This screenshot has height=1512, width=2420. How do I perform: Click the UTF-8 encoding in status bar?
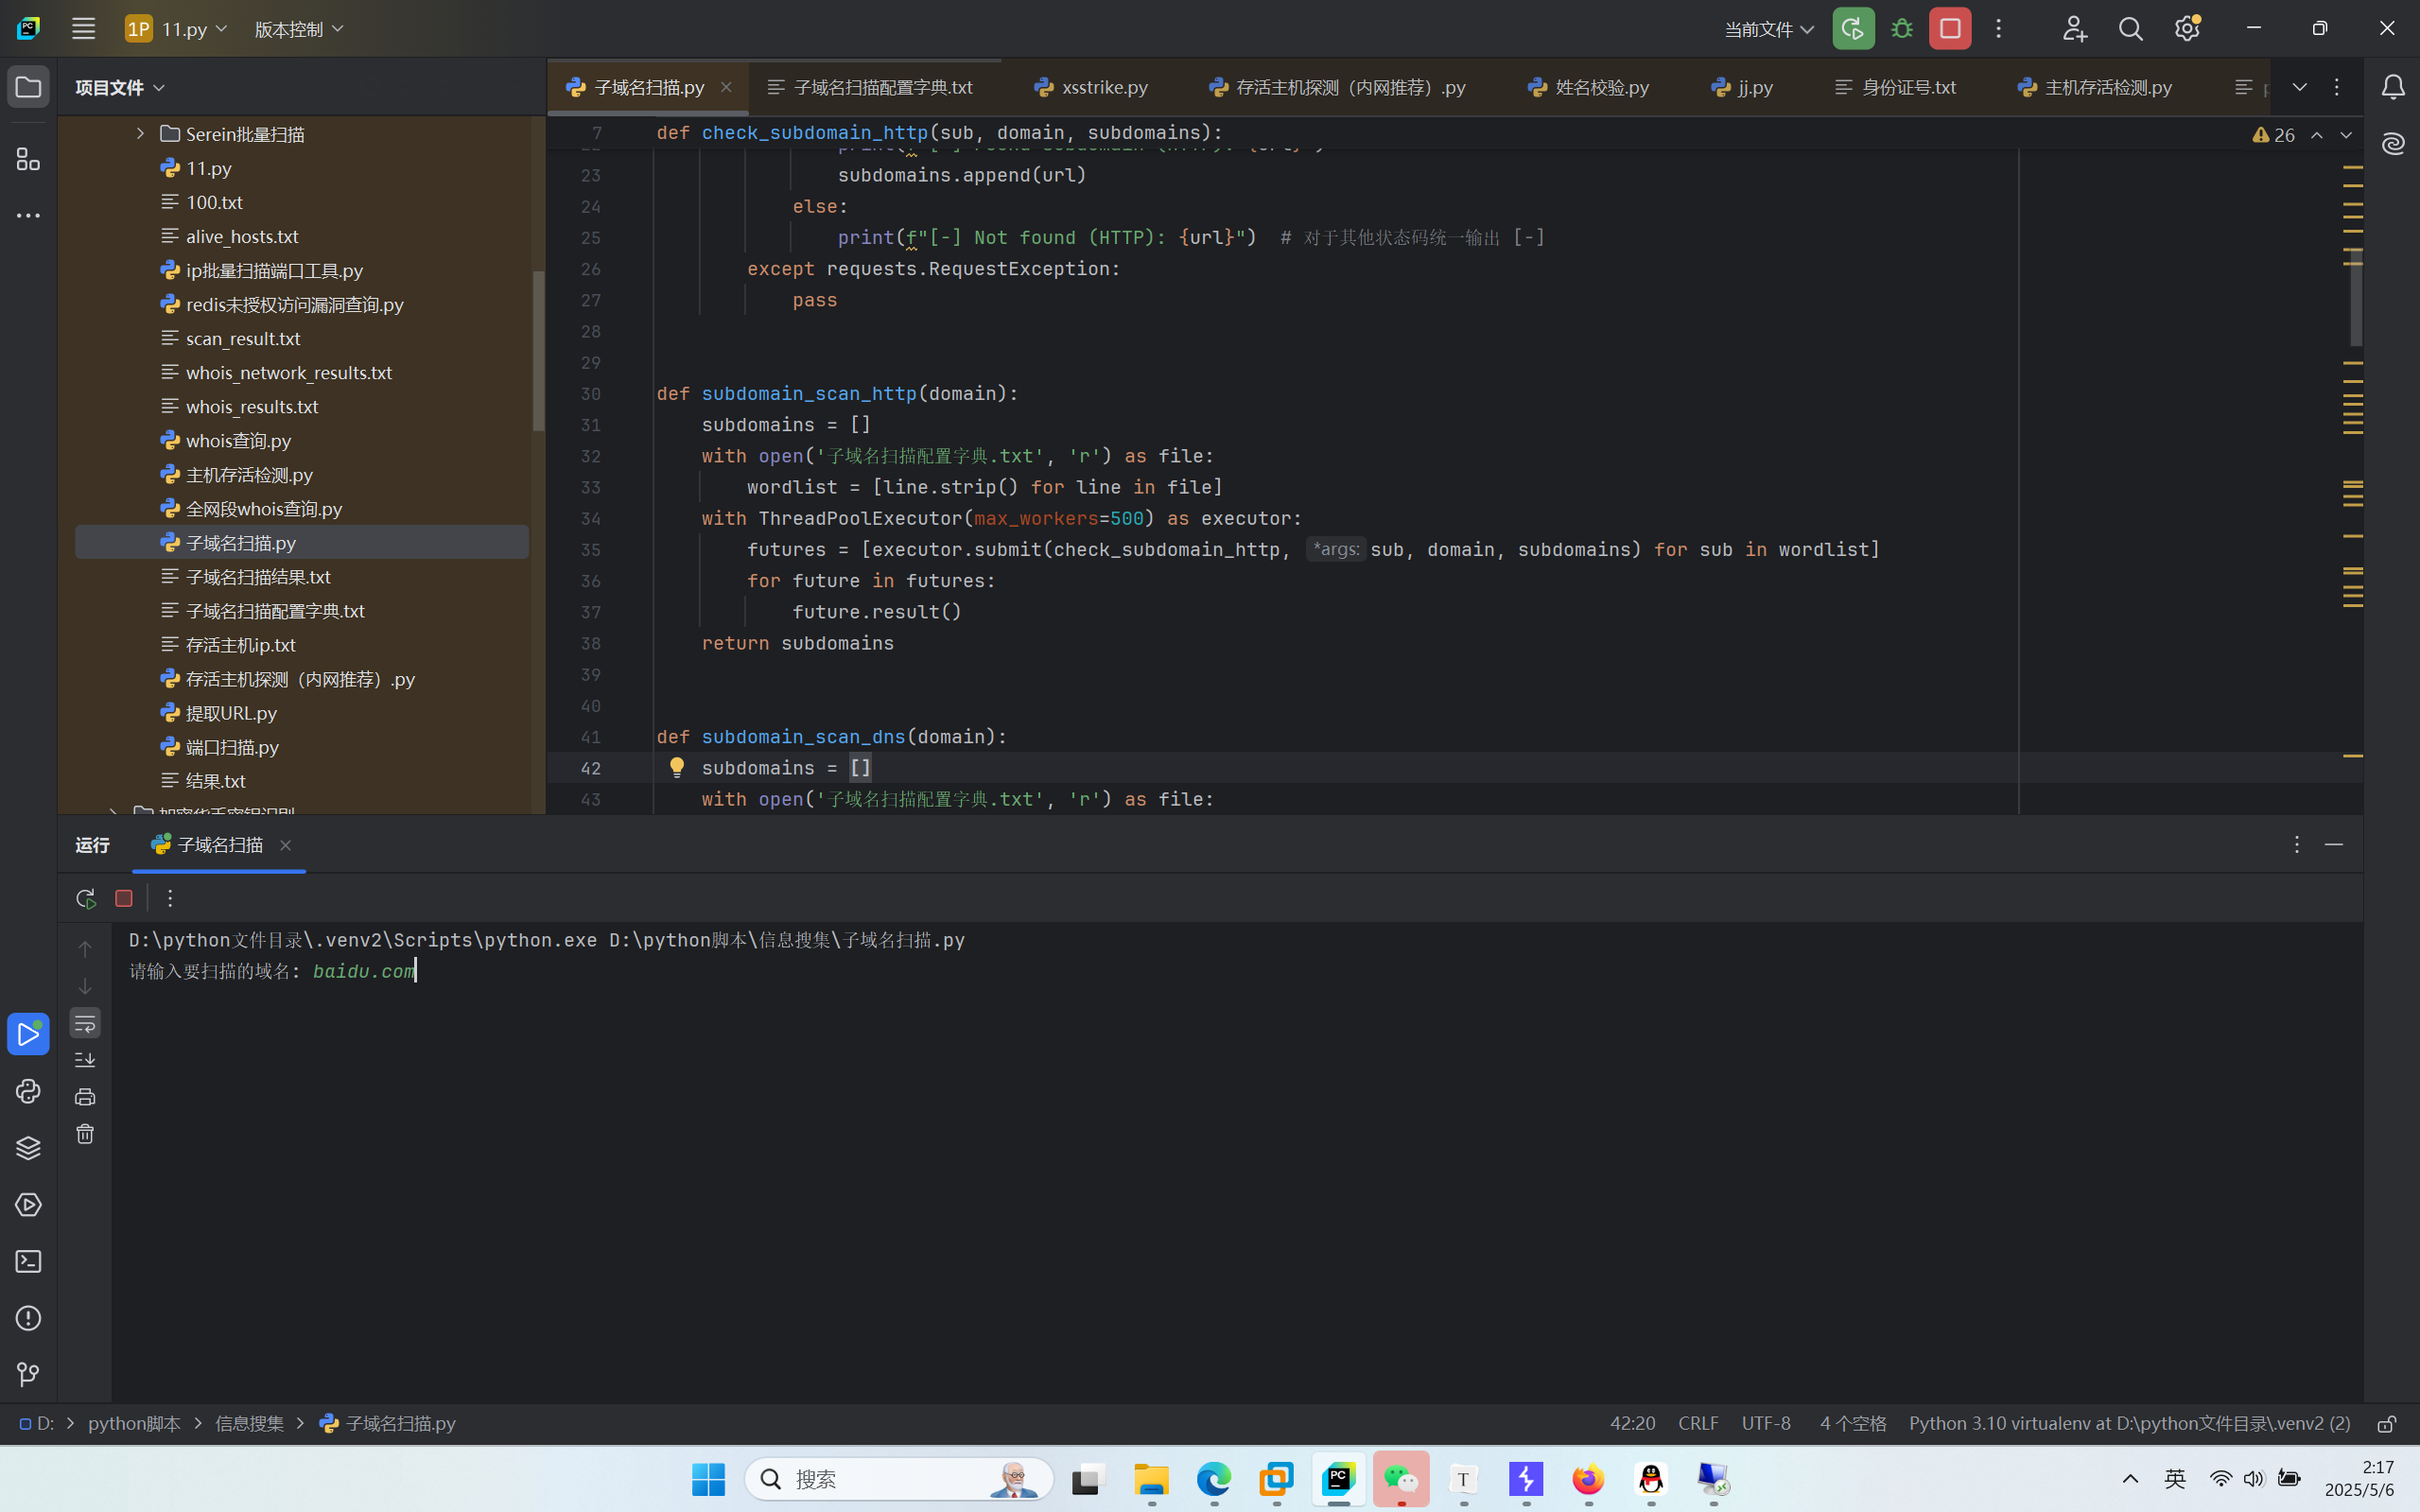(1766, 1423)
